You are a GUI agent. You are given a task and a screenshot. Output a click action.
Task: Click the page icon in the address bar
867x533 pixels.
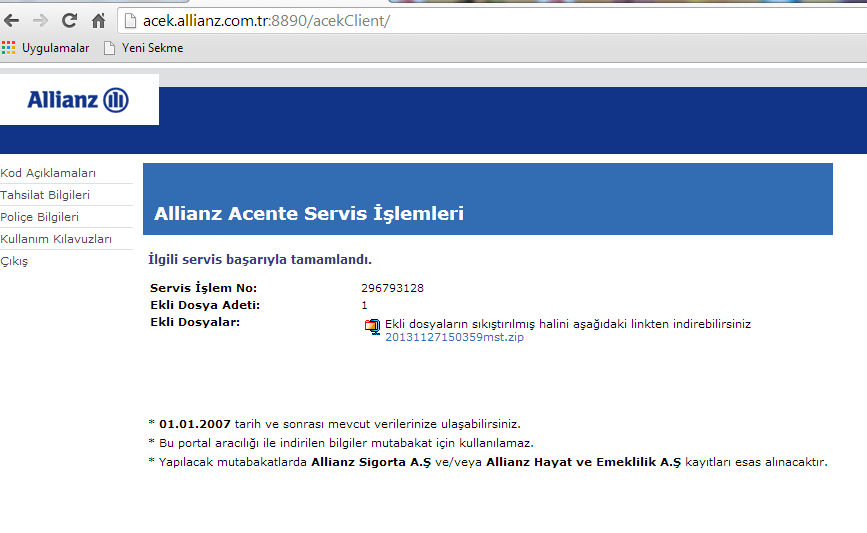click(128, 21)
